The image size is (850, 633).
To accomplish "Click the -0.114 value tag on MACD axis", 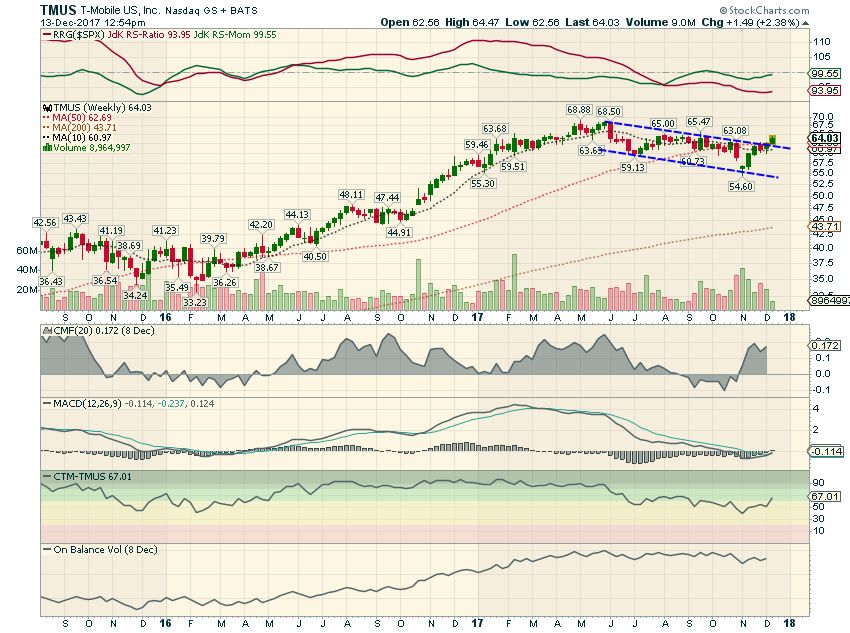I will [826, 451].
